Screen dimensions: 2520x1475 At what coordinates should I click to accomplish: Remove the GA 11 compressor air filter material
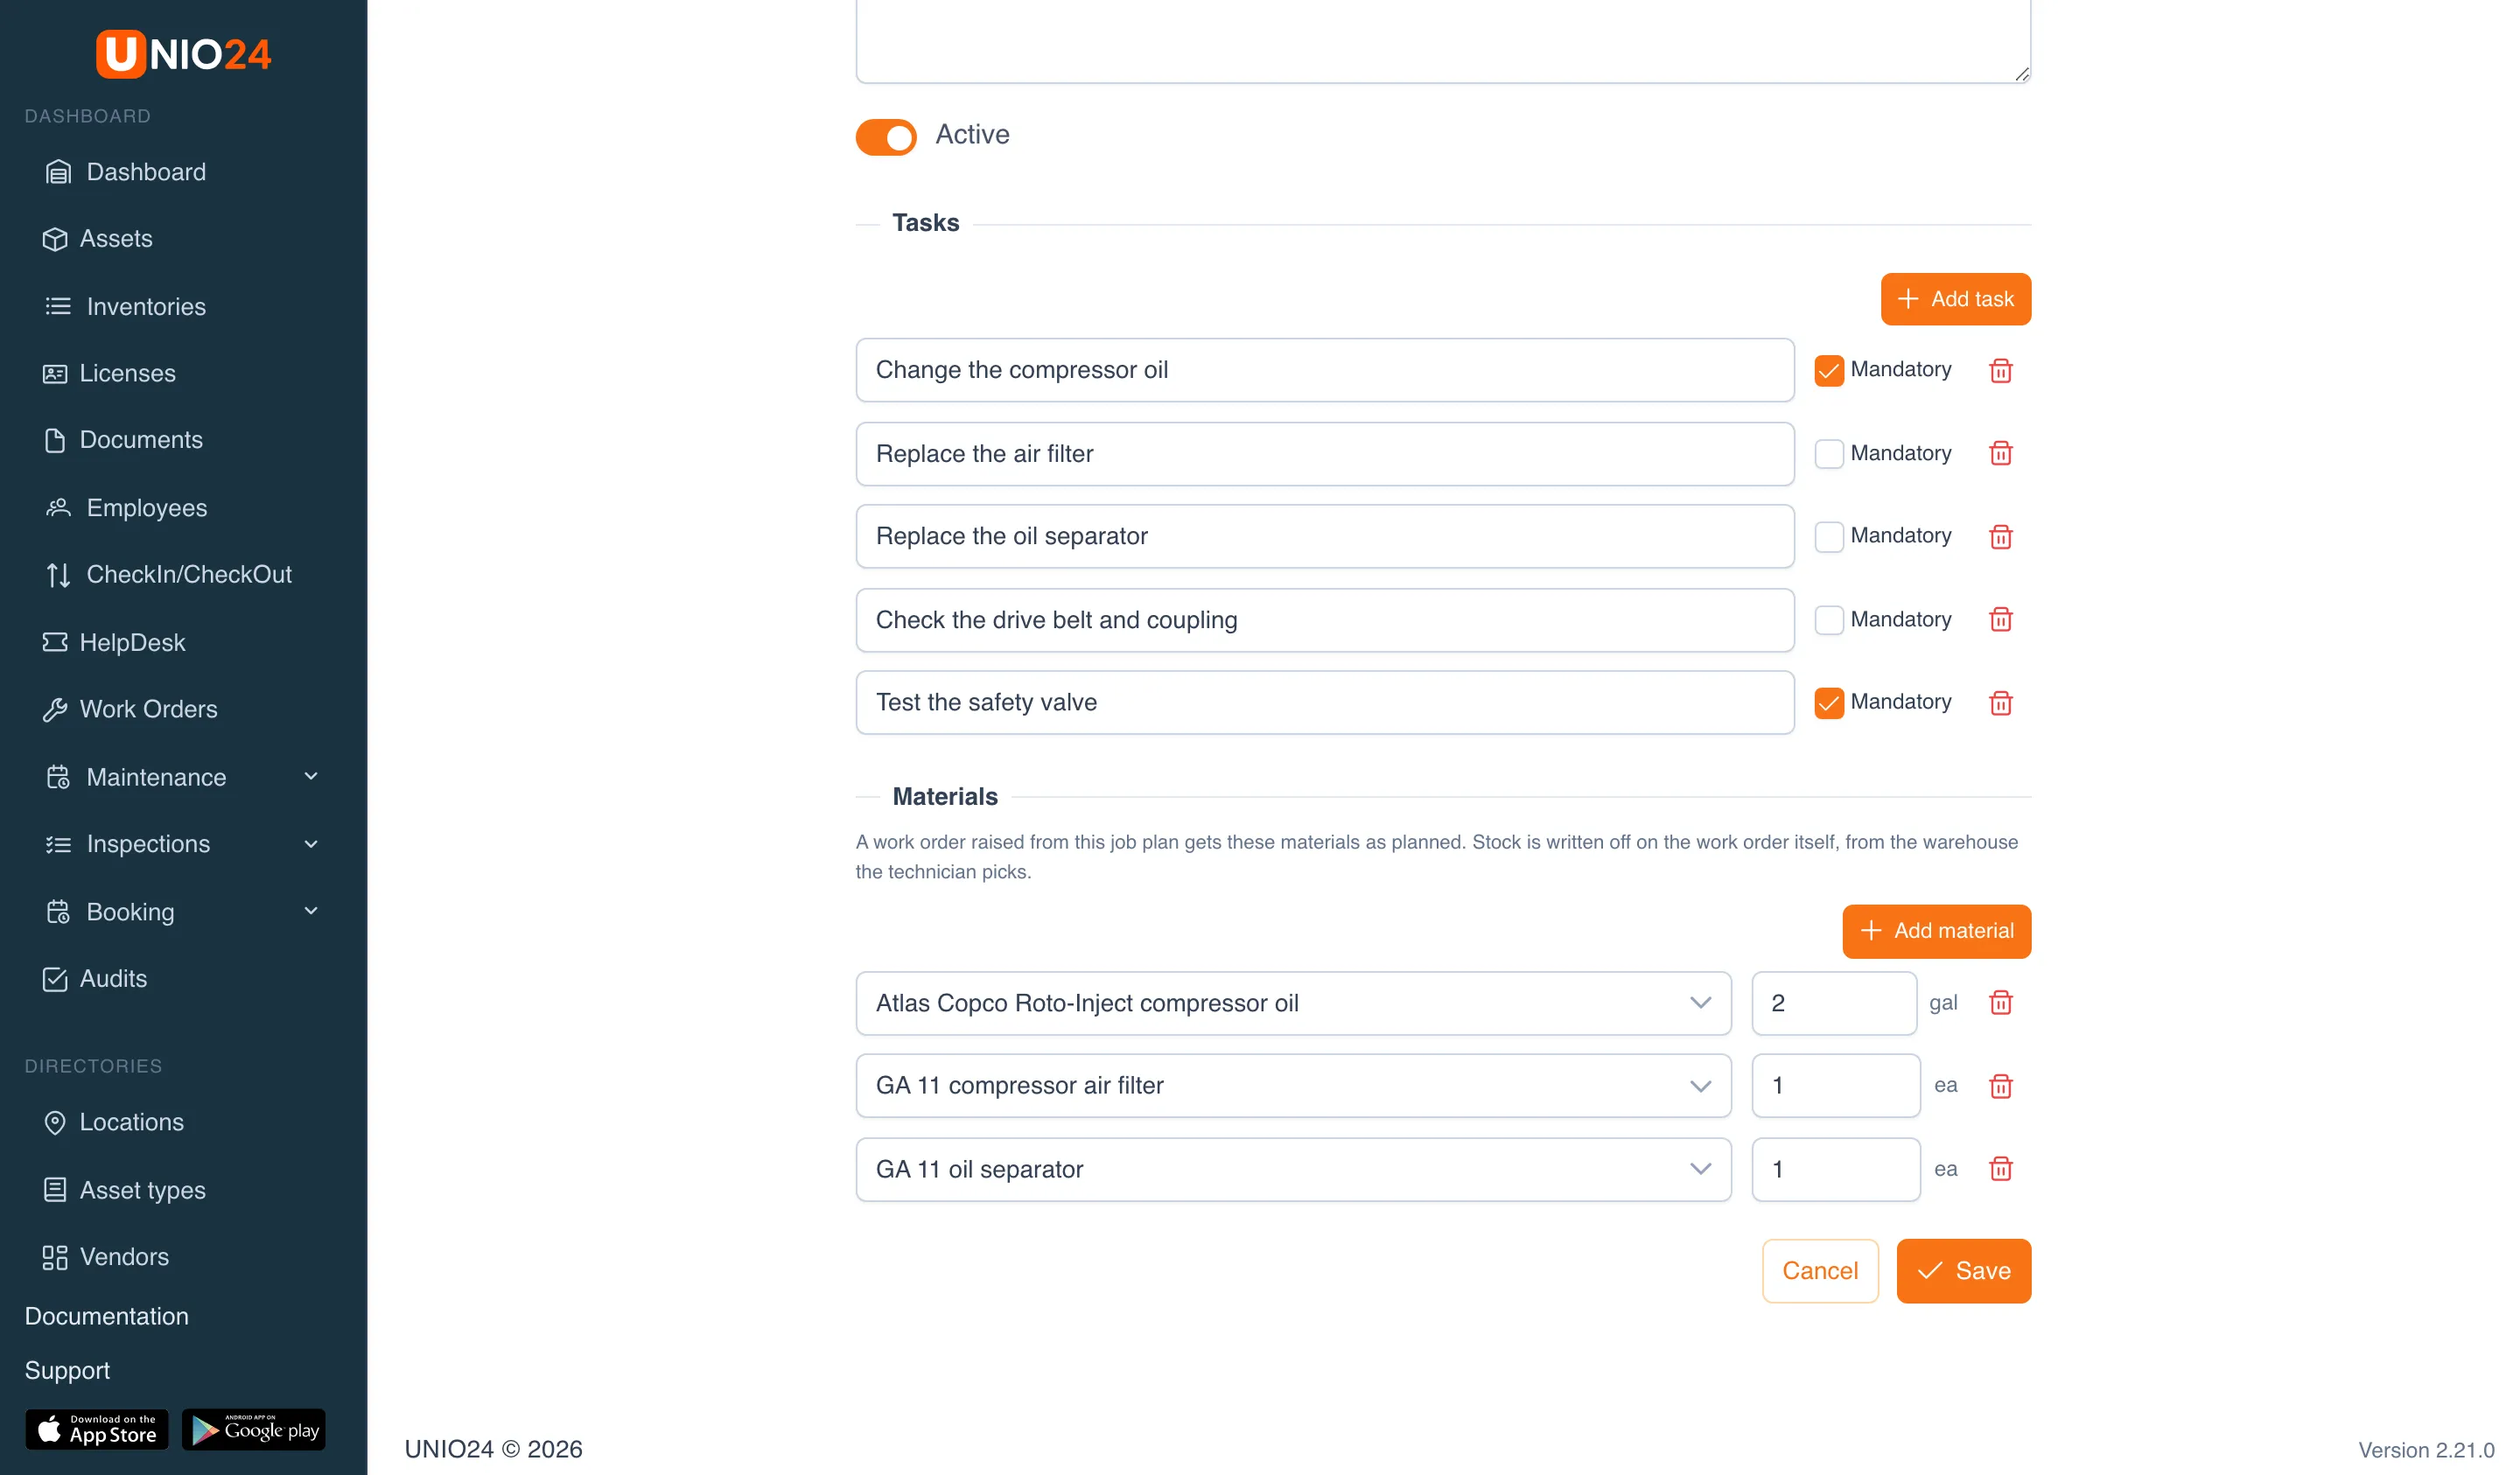click(2000, 1086)
